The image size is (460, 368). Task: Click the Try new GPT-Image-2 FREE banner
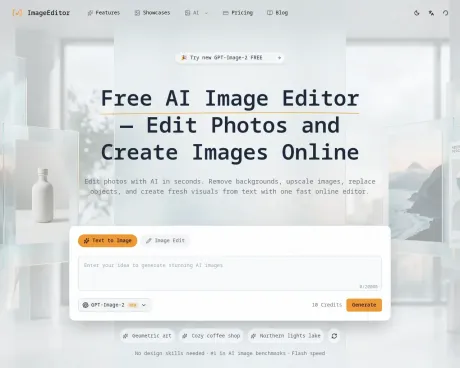click(230, 58)
